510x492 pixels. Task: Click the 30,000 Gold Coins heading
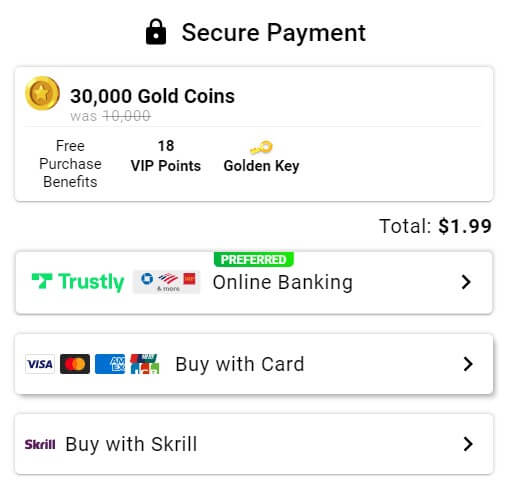(152, 96)
